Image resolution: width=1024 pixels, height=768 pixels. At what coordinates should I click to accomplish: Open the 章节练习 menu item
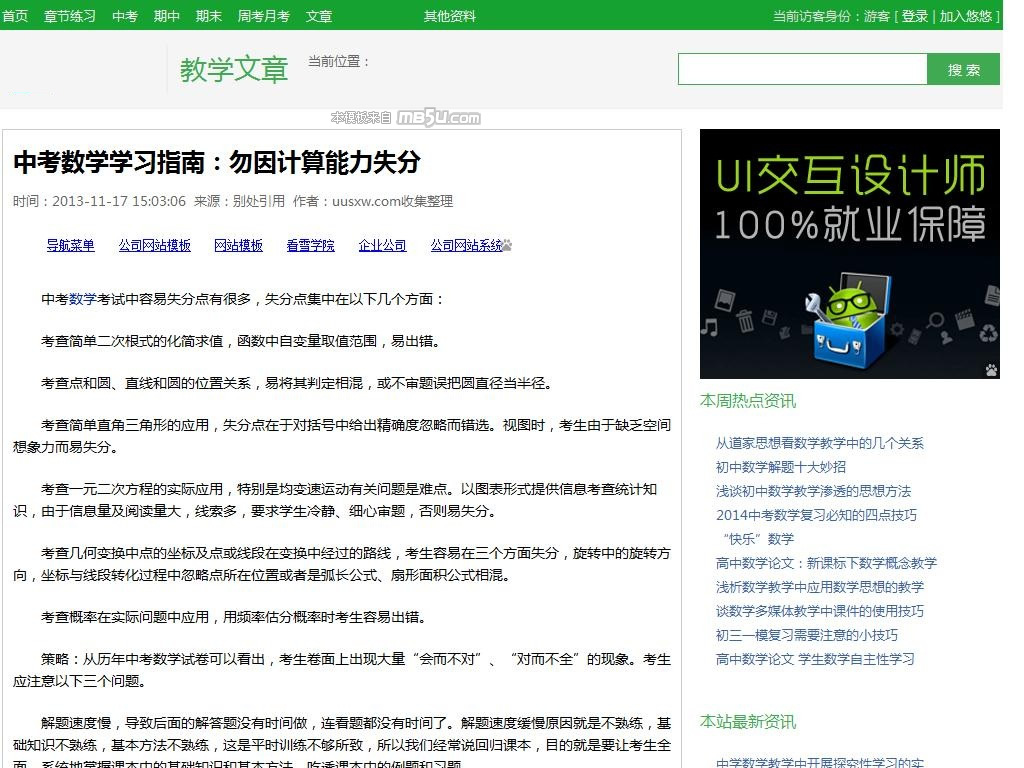click(x=70, y=16)
